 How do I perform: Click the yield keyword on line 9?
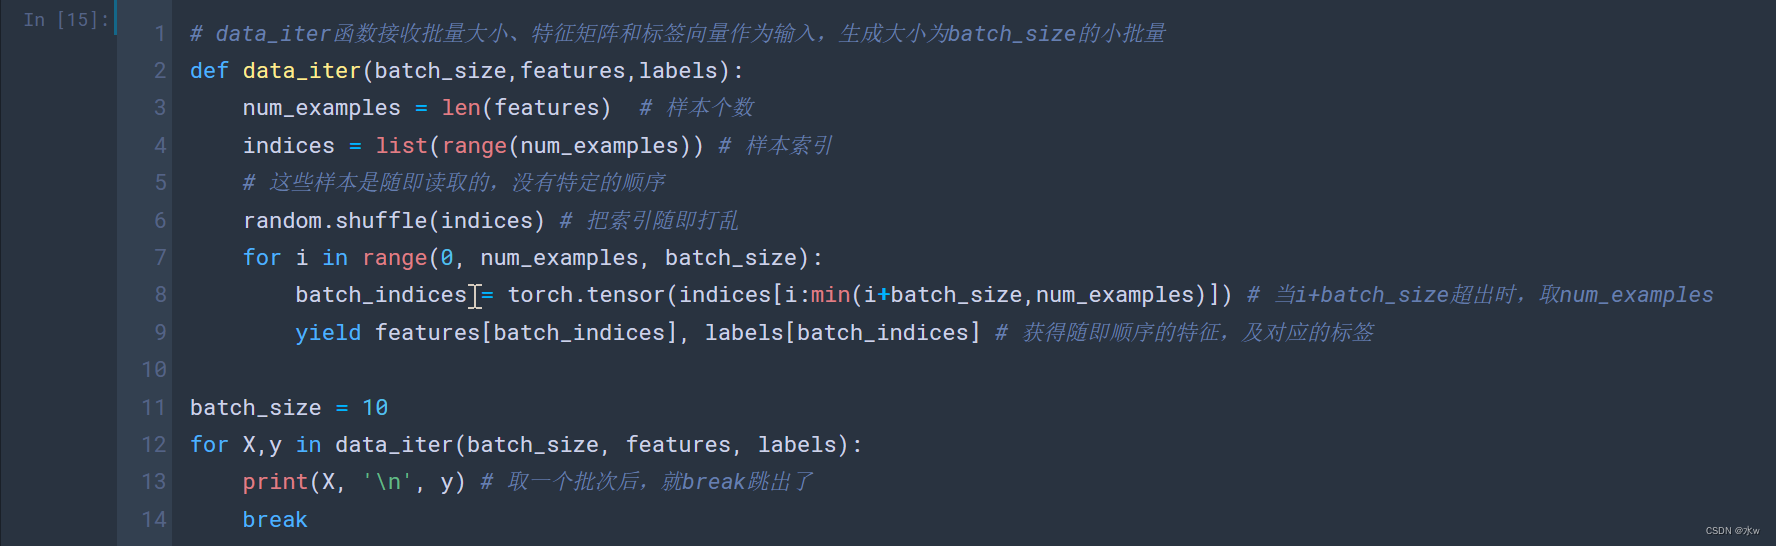click(x=327, y=333)
